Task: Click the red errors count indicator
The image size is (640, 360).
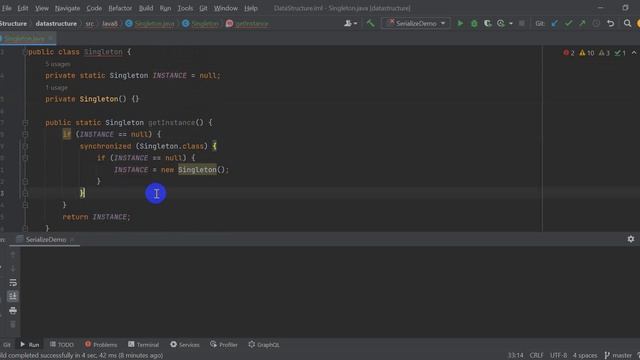Action: click(569, 53)
